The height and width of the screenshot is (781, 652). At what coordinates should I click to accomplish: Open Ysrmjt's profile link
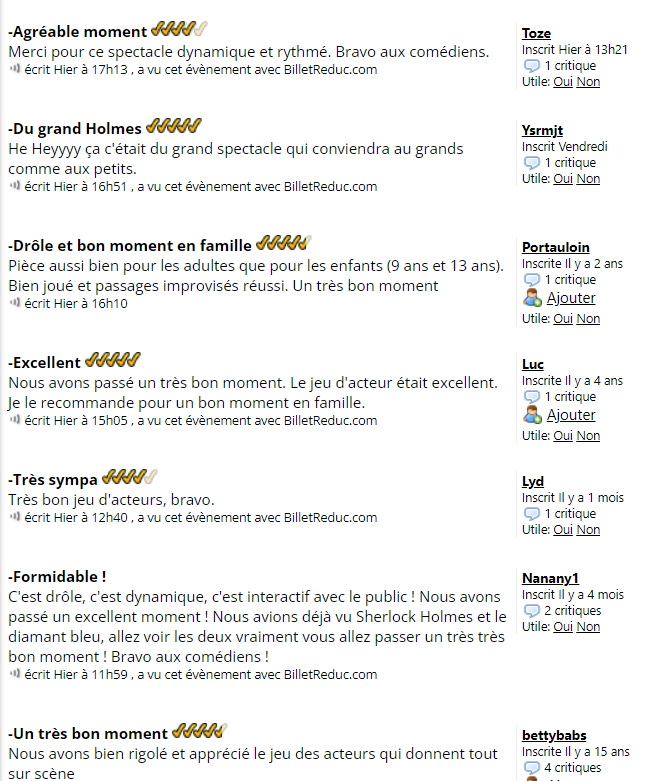542,130
